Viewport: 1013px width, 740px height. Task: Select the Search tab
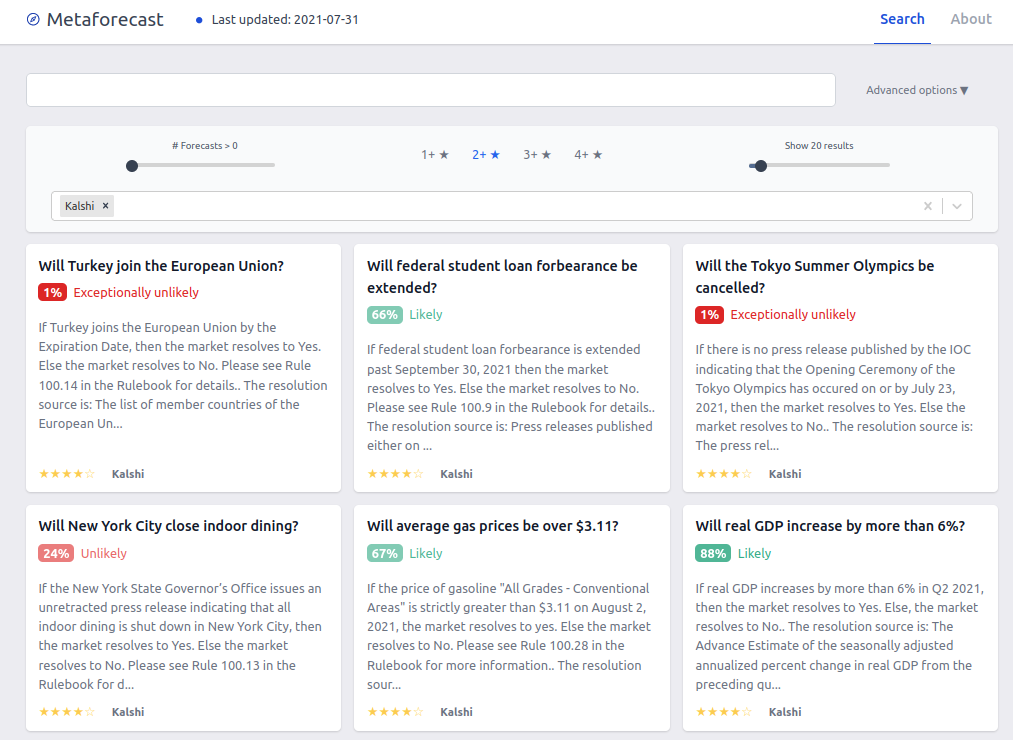902,19
